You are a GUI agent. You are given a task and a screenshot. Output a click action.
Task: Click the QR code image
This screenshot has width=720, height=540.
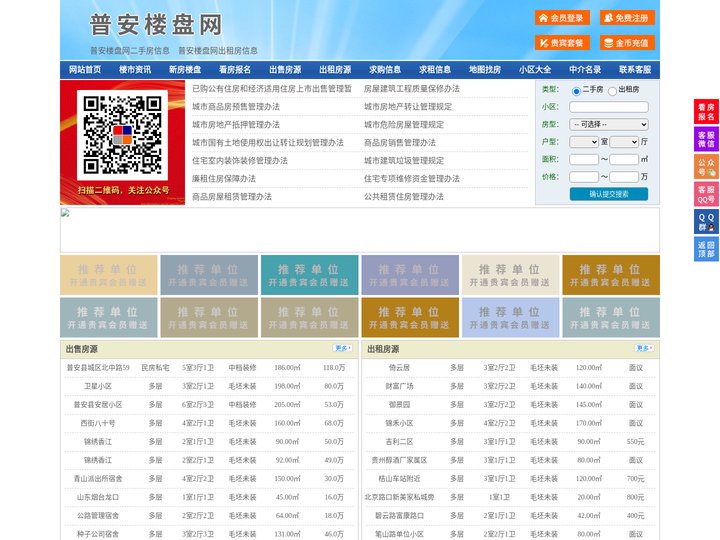(x=123, y=135)
